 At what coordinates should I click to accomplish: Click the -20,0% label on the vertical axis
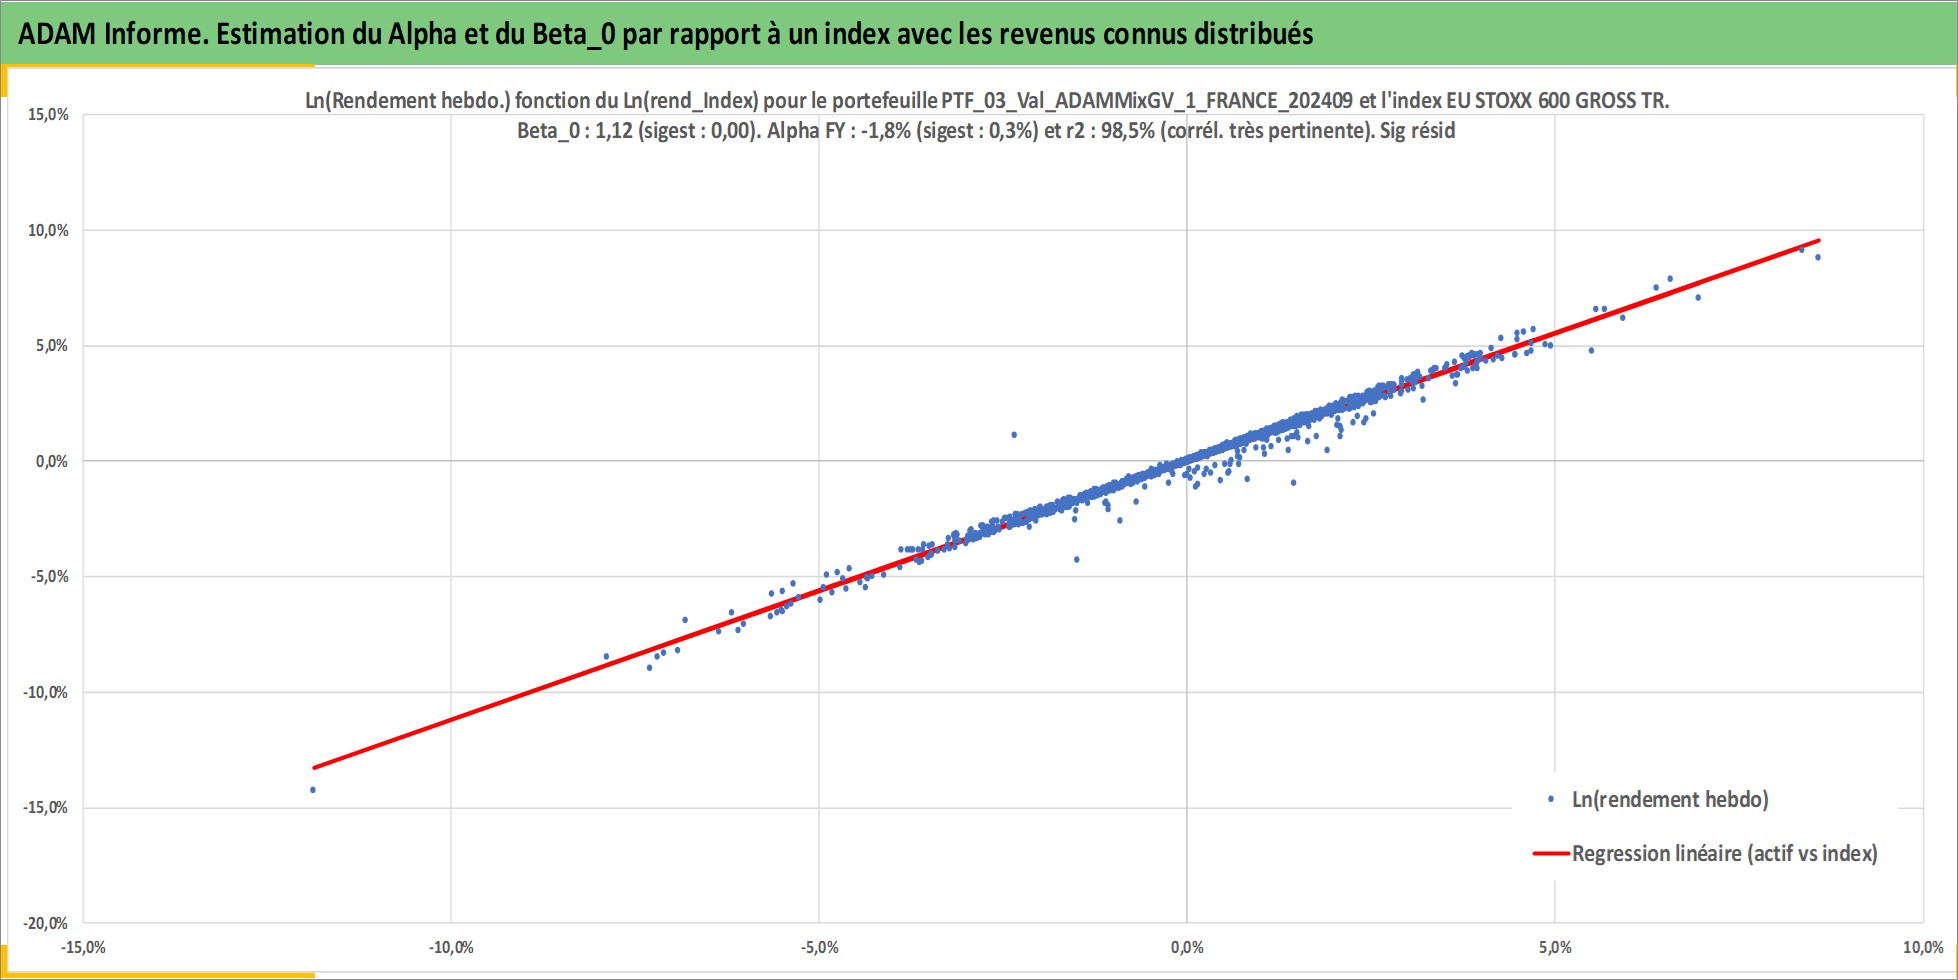46,923
